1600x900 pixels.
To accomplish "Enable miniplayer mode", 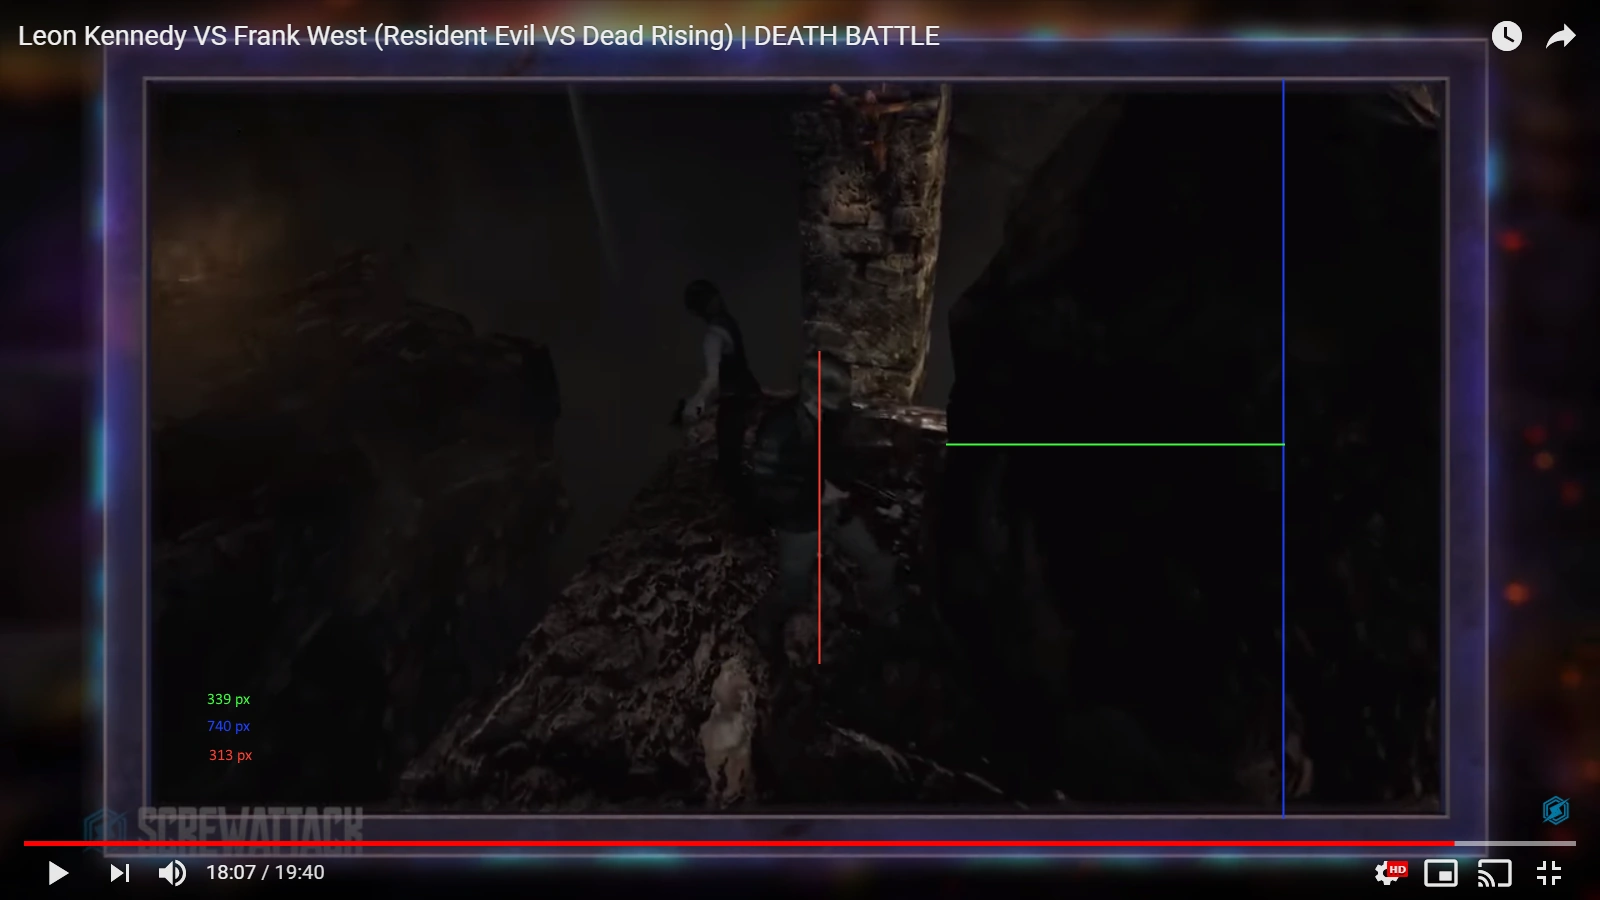I will [x=1441, y=873].
